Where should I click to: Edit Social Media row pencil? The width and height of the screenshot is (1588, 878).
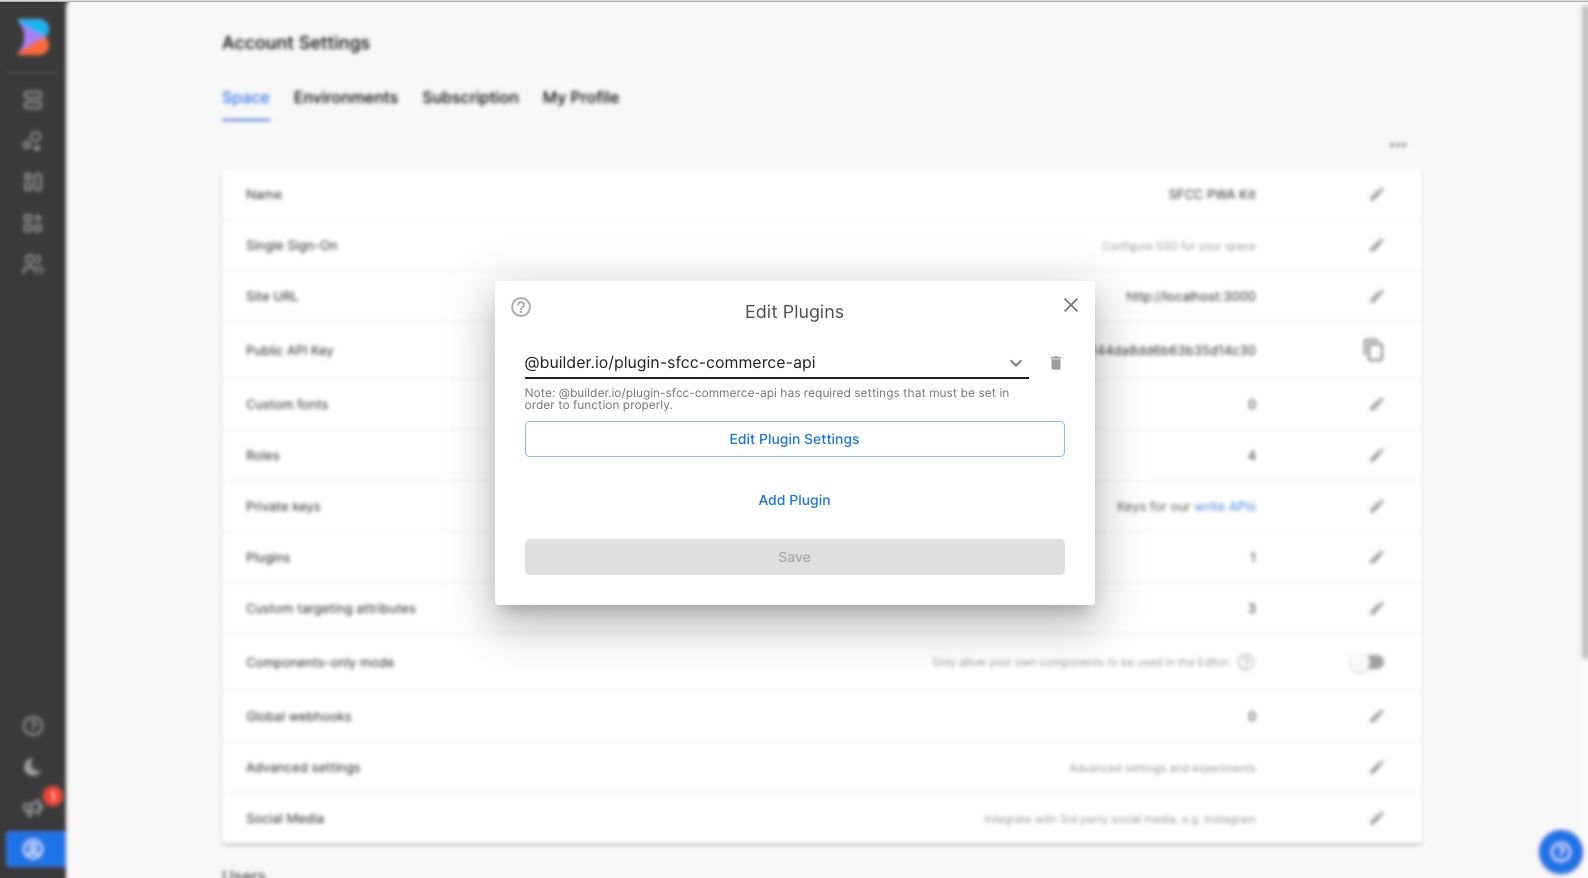tap(1377, 818)
